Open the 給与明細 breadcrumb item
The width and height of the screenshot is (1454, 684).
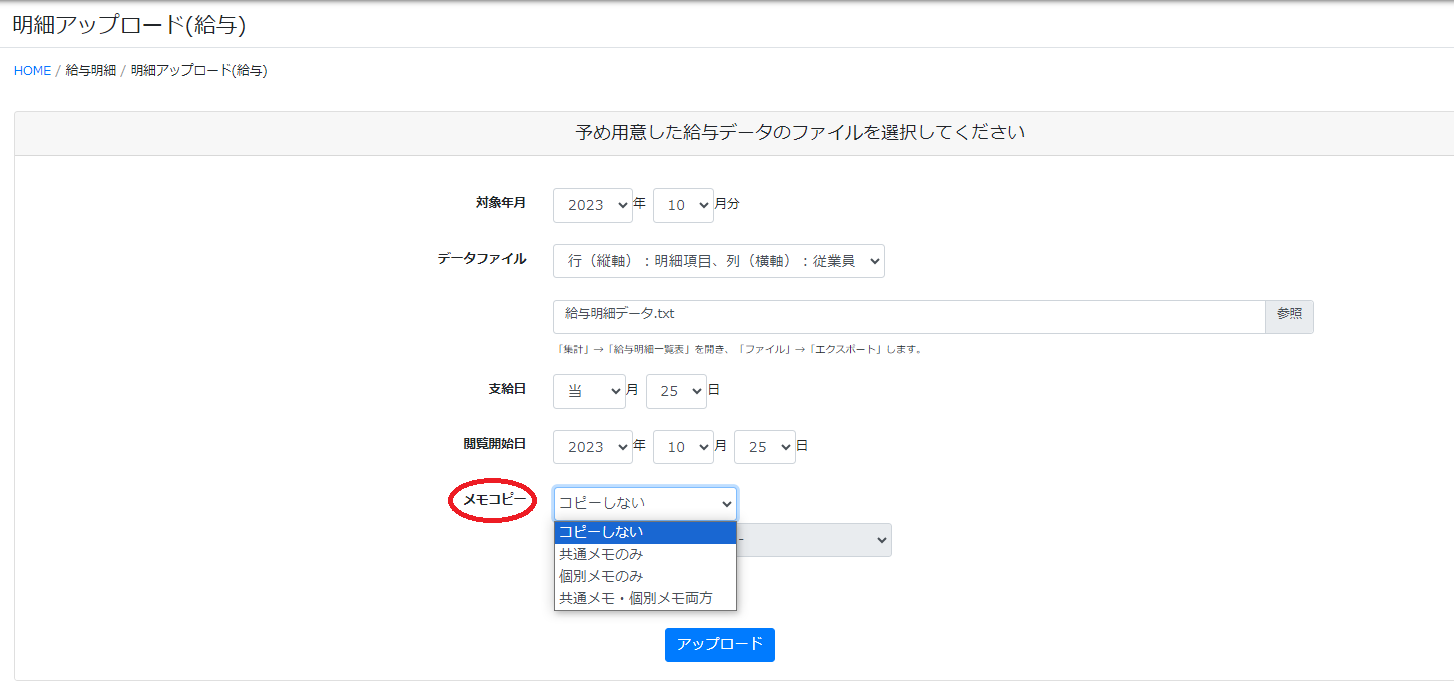pos(91,71)
